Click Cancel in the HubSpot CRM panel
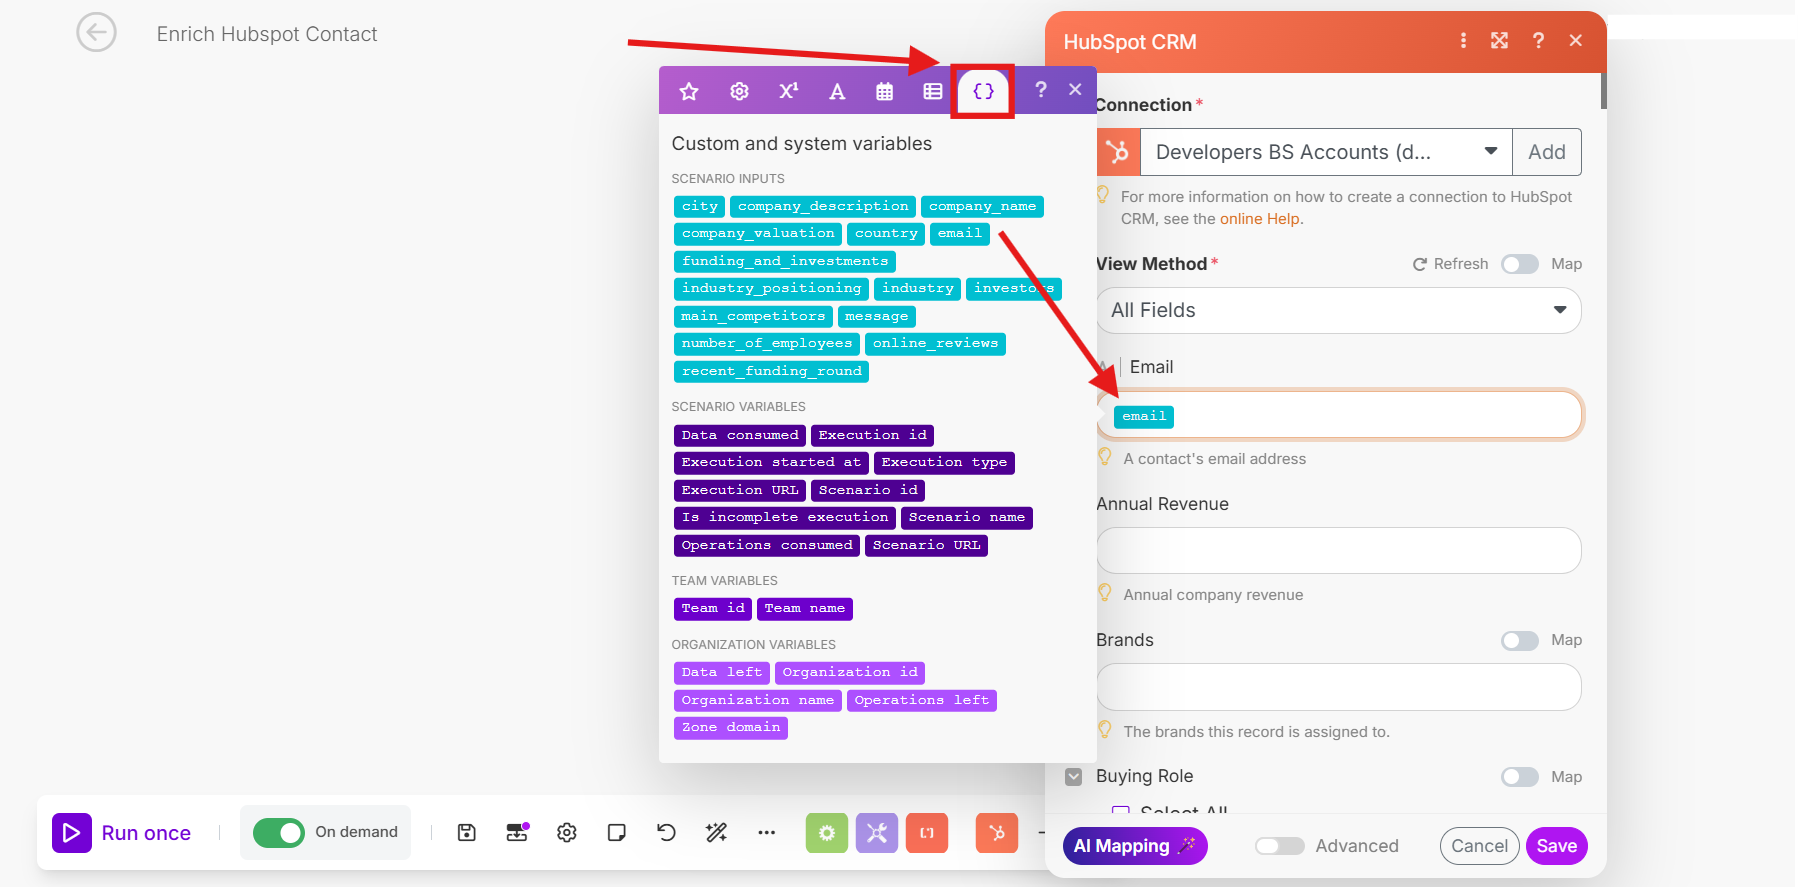Image resolution: width=1798 pixels, height=887 pixels. coord(1479,846)
